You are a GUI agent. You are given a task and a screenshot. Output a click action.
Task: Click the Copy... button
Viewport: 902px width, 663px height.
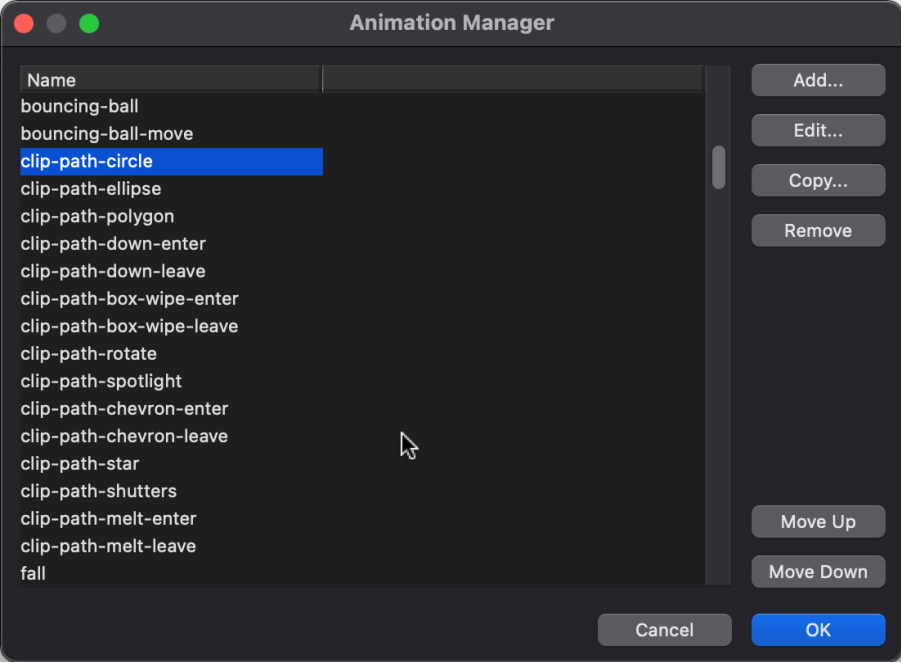click(817, 181)
